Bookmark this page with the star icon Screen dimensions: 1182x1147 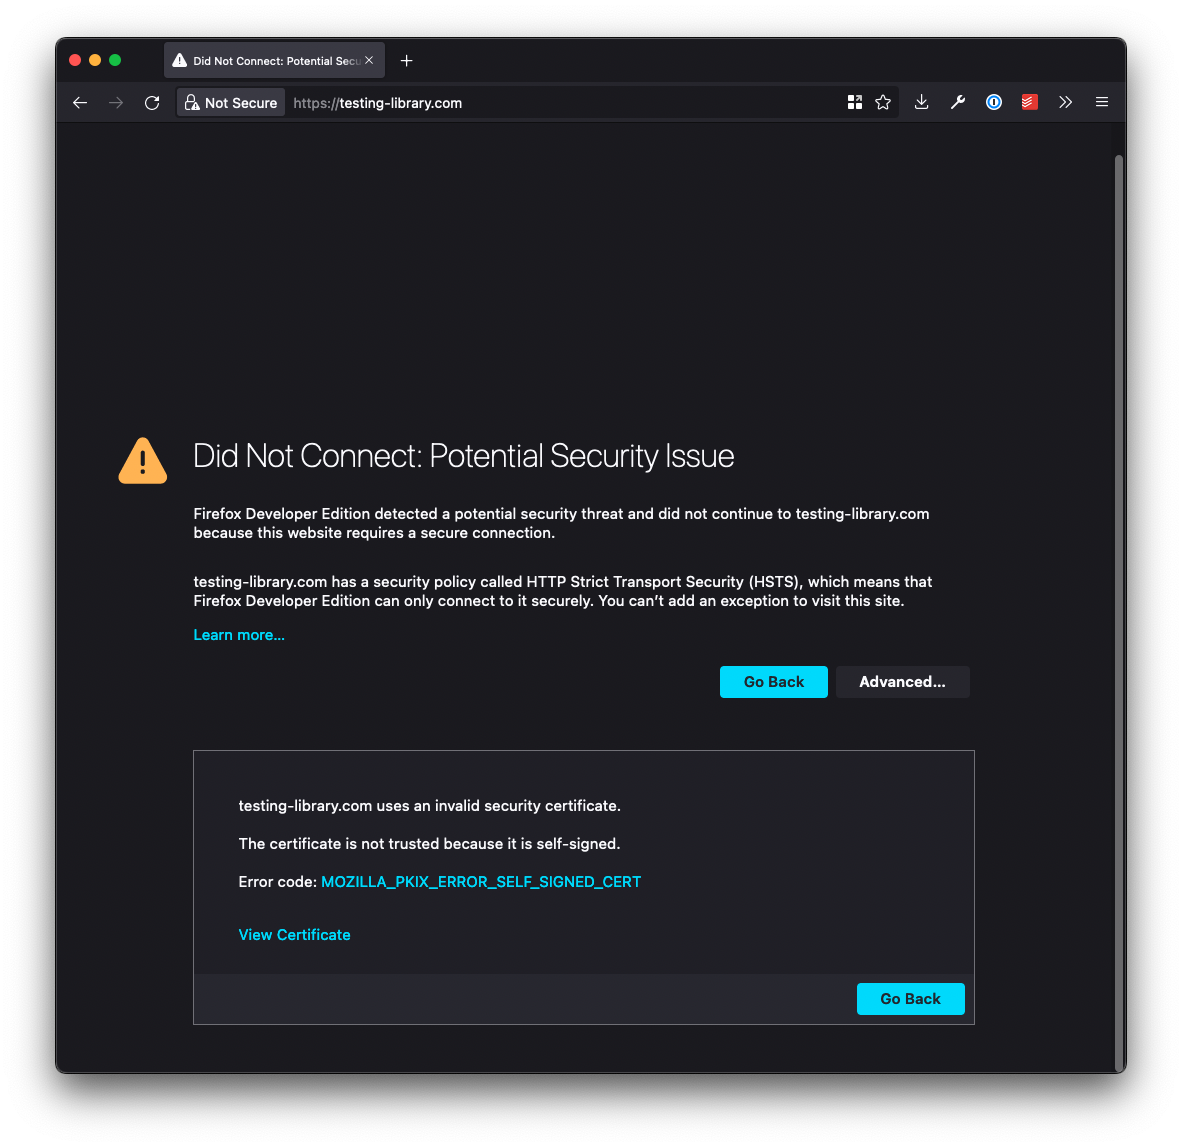pos(883,102)
